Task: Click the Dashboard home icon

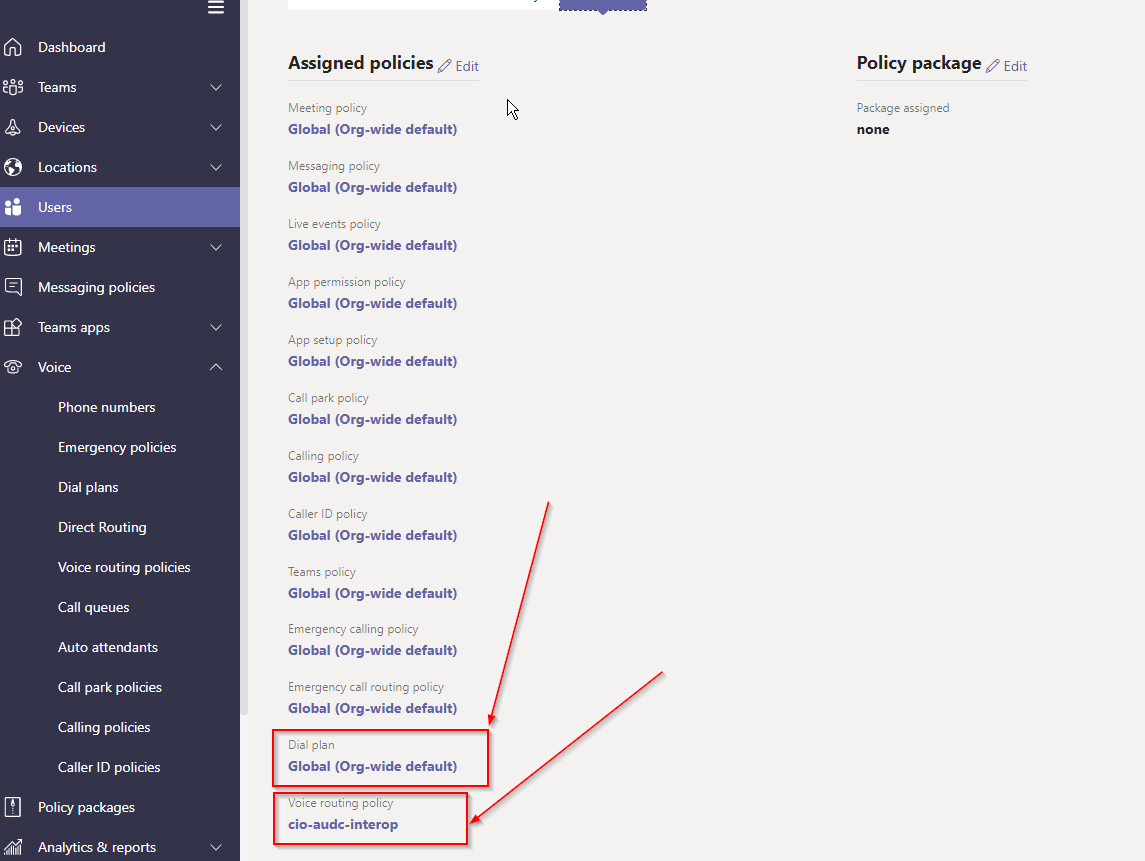Action: coord(12,47)
